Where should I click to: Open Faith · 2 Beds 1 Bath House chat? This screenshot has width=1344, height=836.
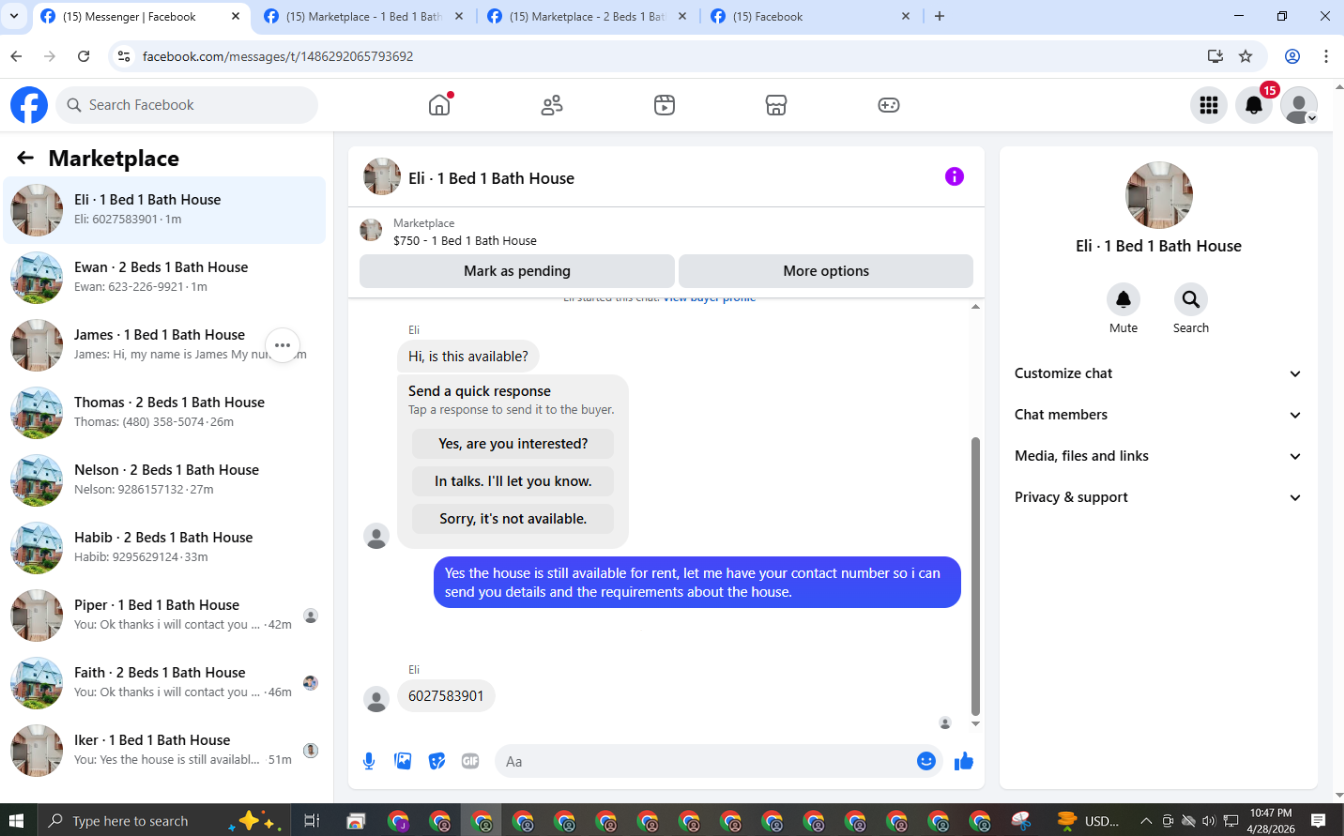[x=166, y=682]
